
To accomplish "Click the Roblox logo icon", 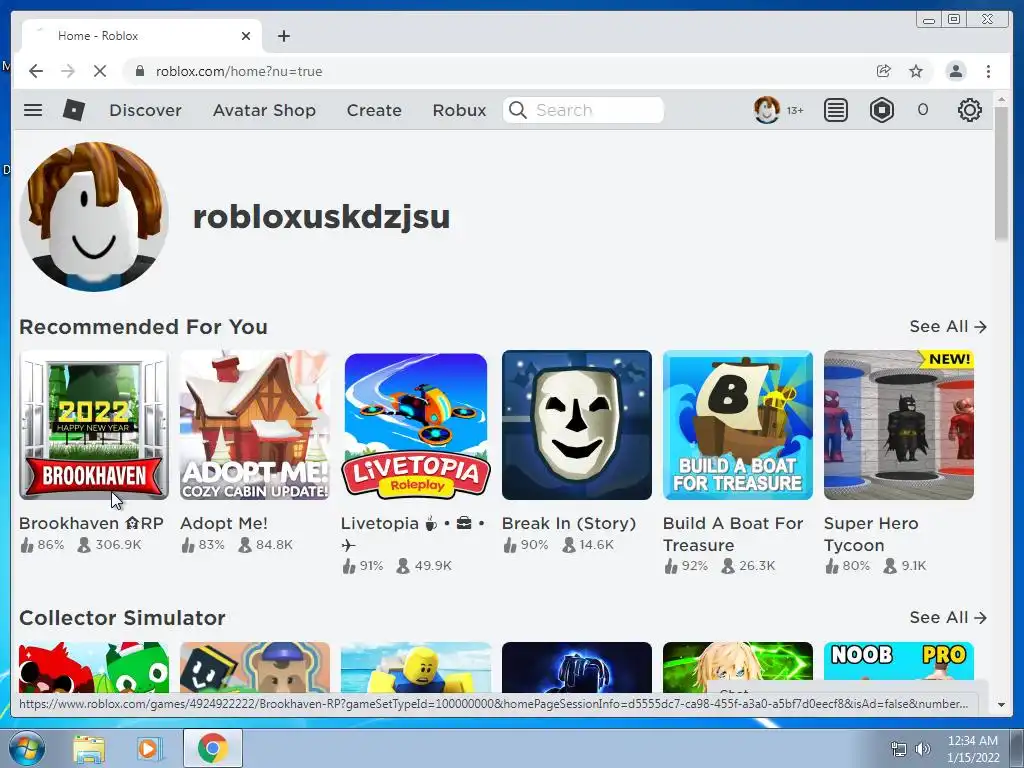I will coord(74,110).
